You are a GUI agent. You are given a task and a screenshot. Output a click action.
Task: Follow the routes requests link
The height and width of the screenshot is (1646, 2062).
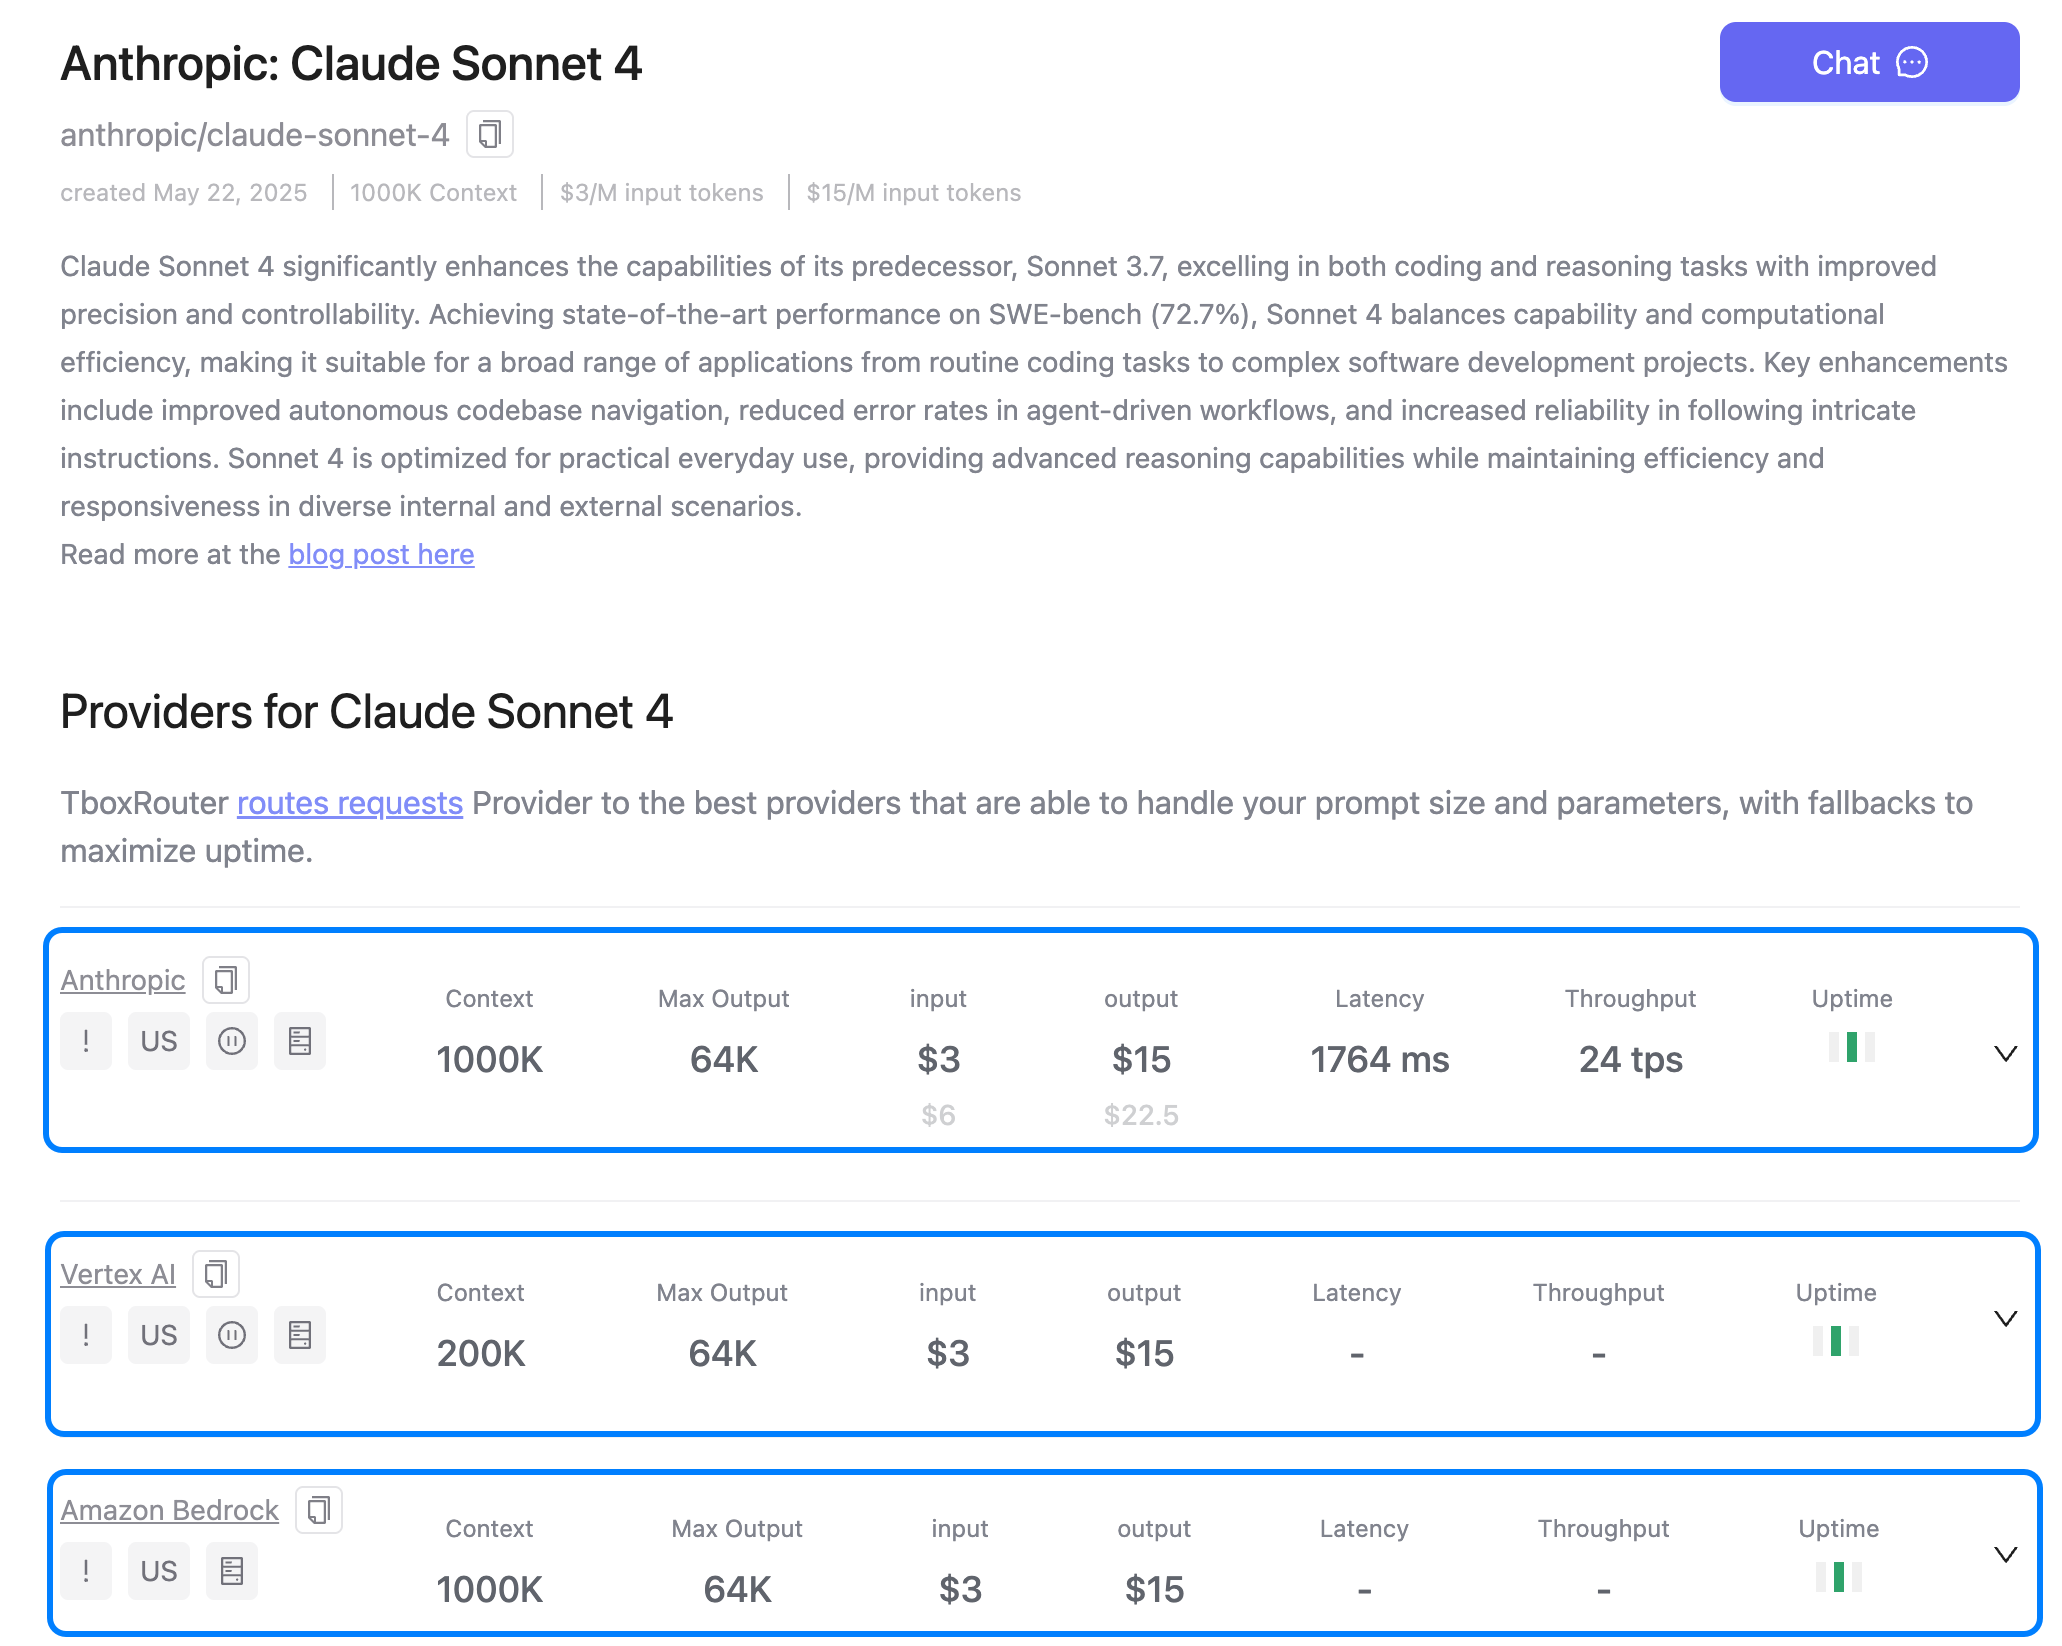pyautogui.click(x=349, y=803)
